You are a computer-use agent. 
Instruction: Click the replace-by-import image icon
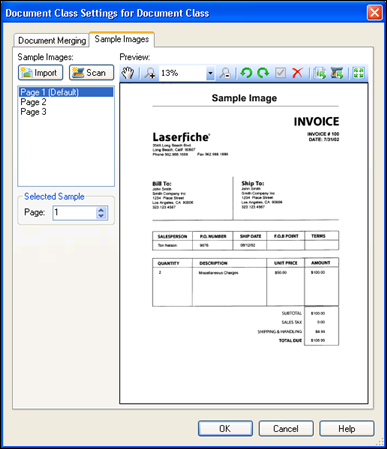(x=320, y=73)
